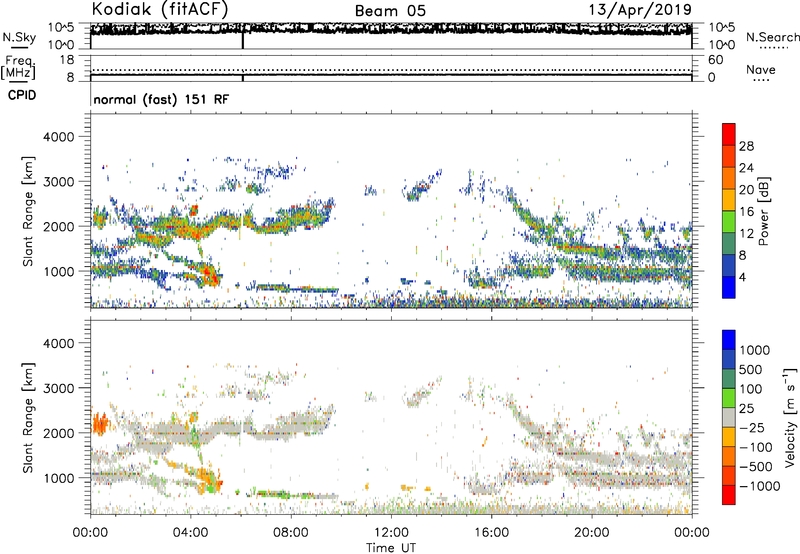
Task: Click the light green Velocity segment 25 to 100
Action: click(729, 398)
